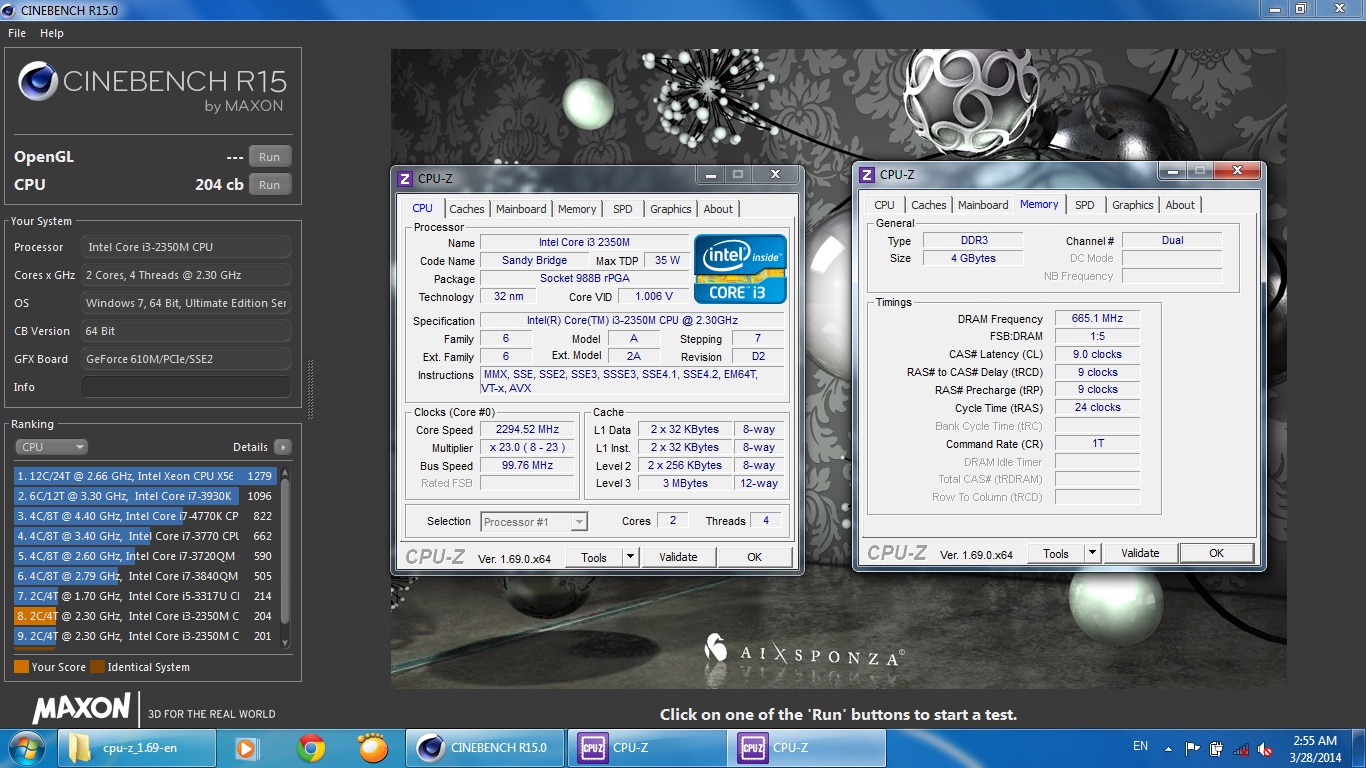Open Tools dropdown arrow in Memory window
1366x768 pixels.
1092,553
